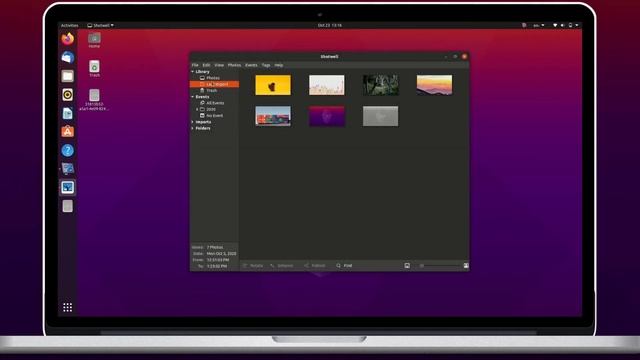Open the File menu in Shotwell

195,65
